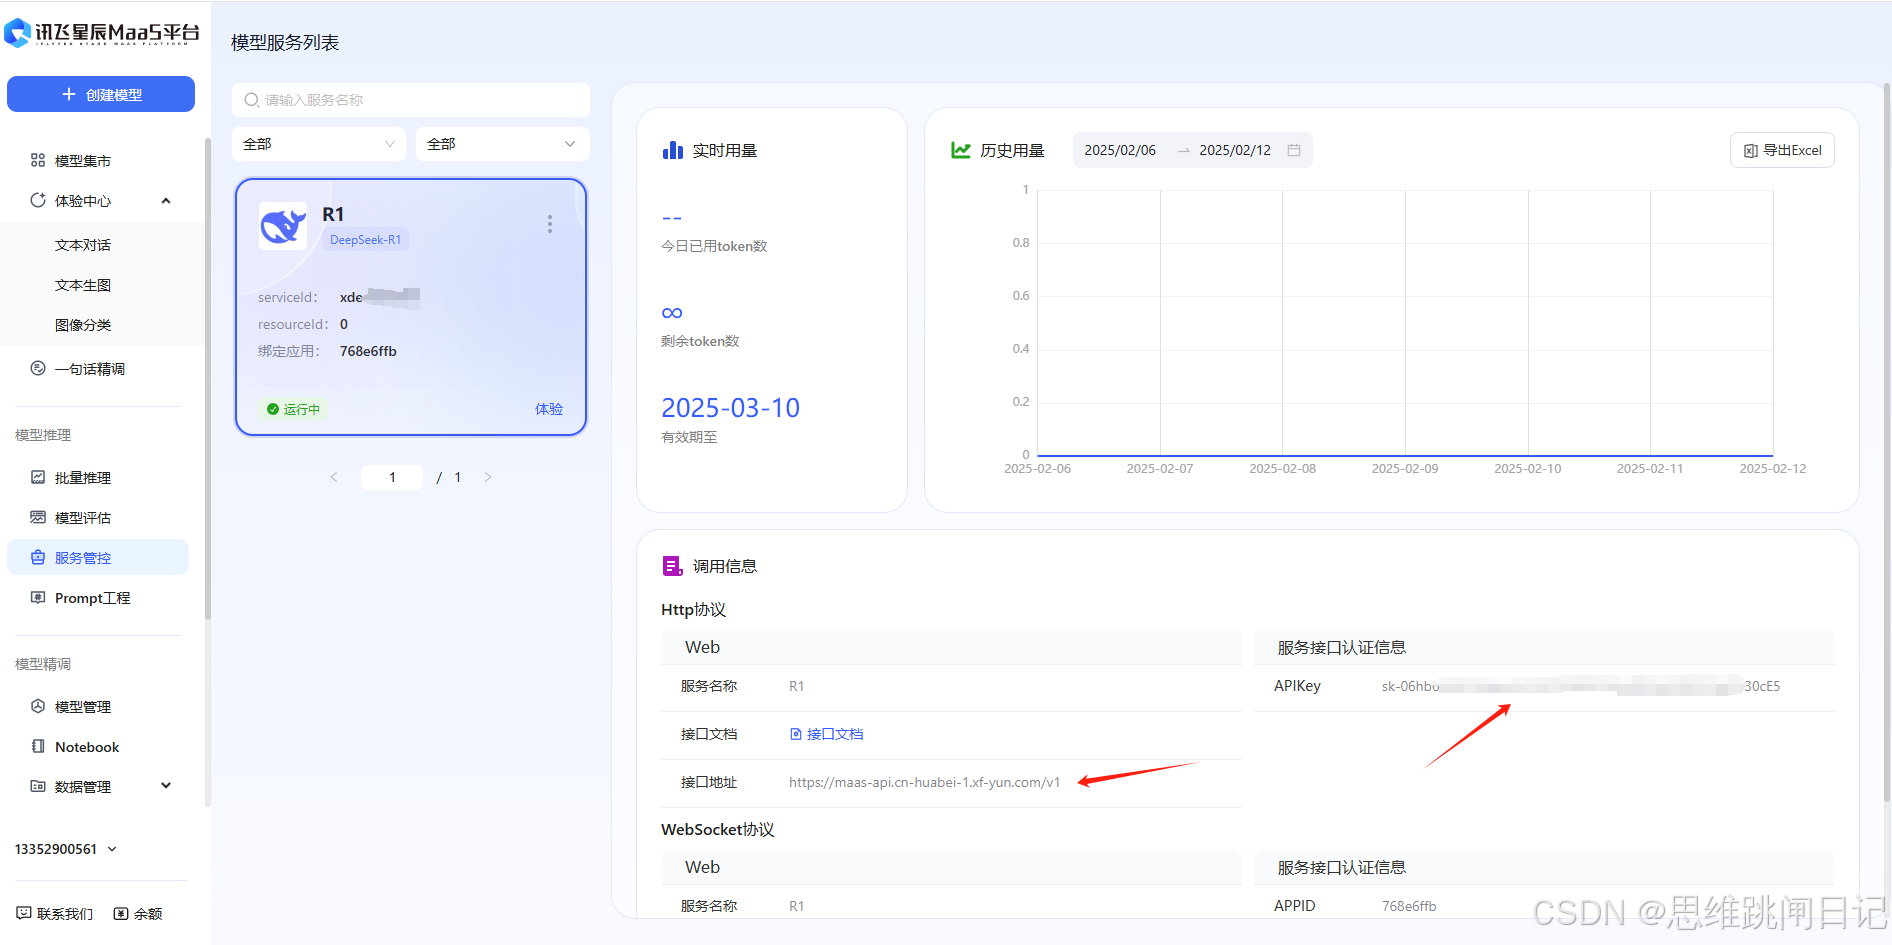Click start date 2025/02/06 field
Image resolution: width=1892 pixels, height=945 pixels.
[1120, 150]
